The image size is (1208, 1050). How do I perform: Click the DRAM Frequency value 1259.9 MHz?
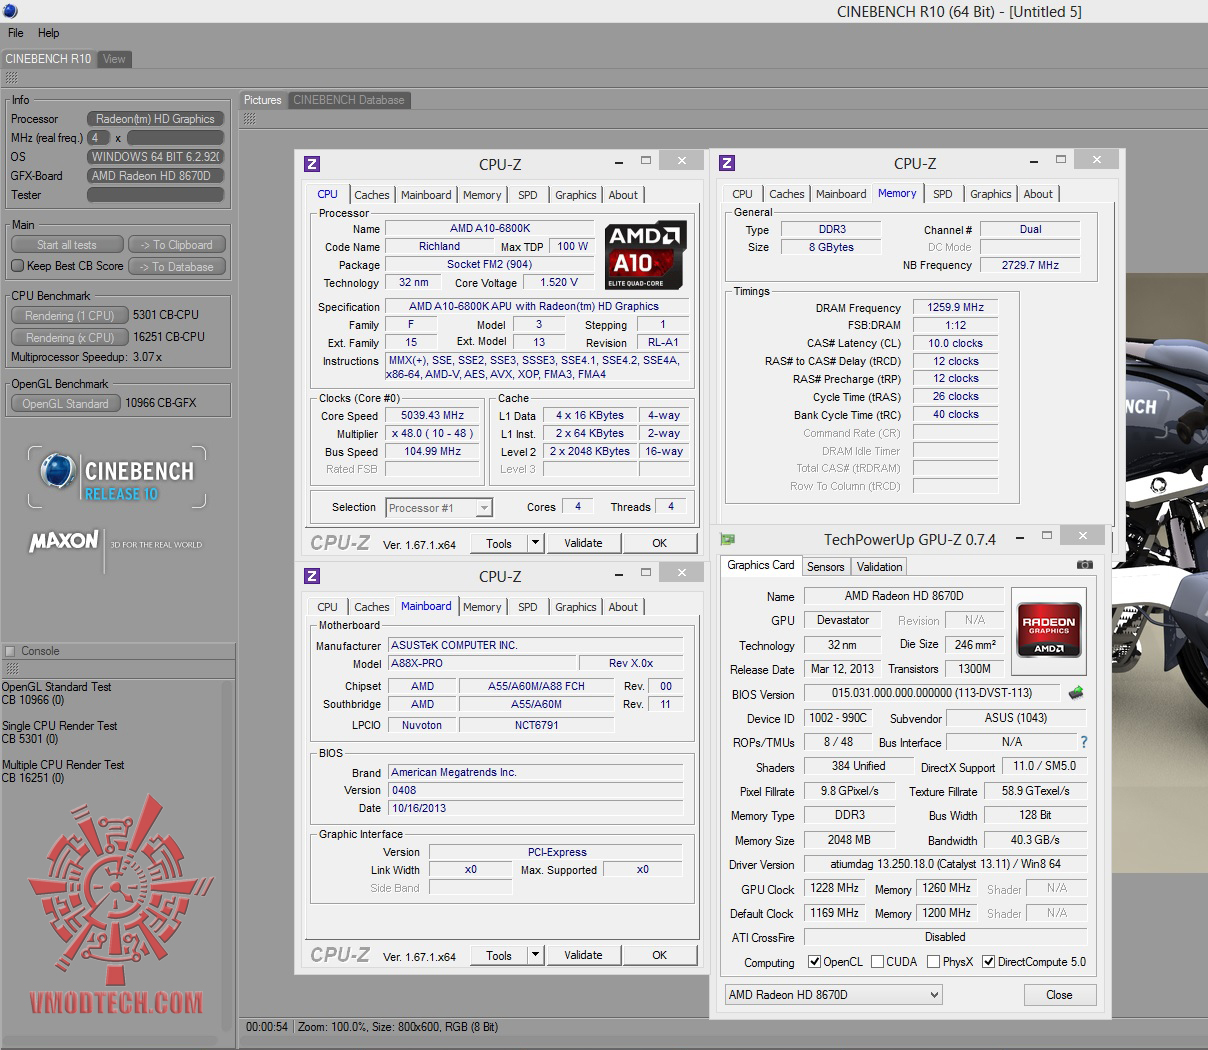coord(955,307)
